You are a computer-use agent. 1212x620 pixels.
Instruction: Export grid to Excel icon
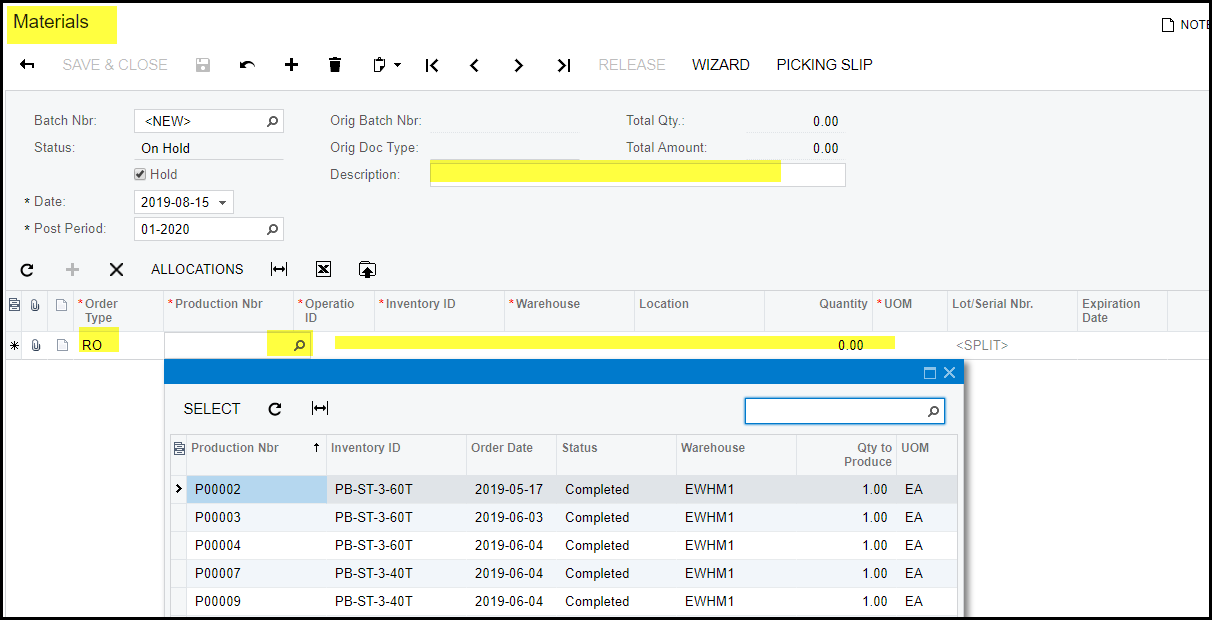click(323, 269)
